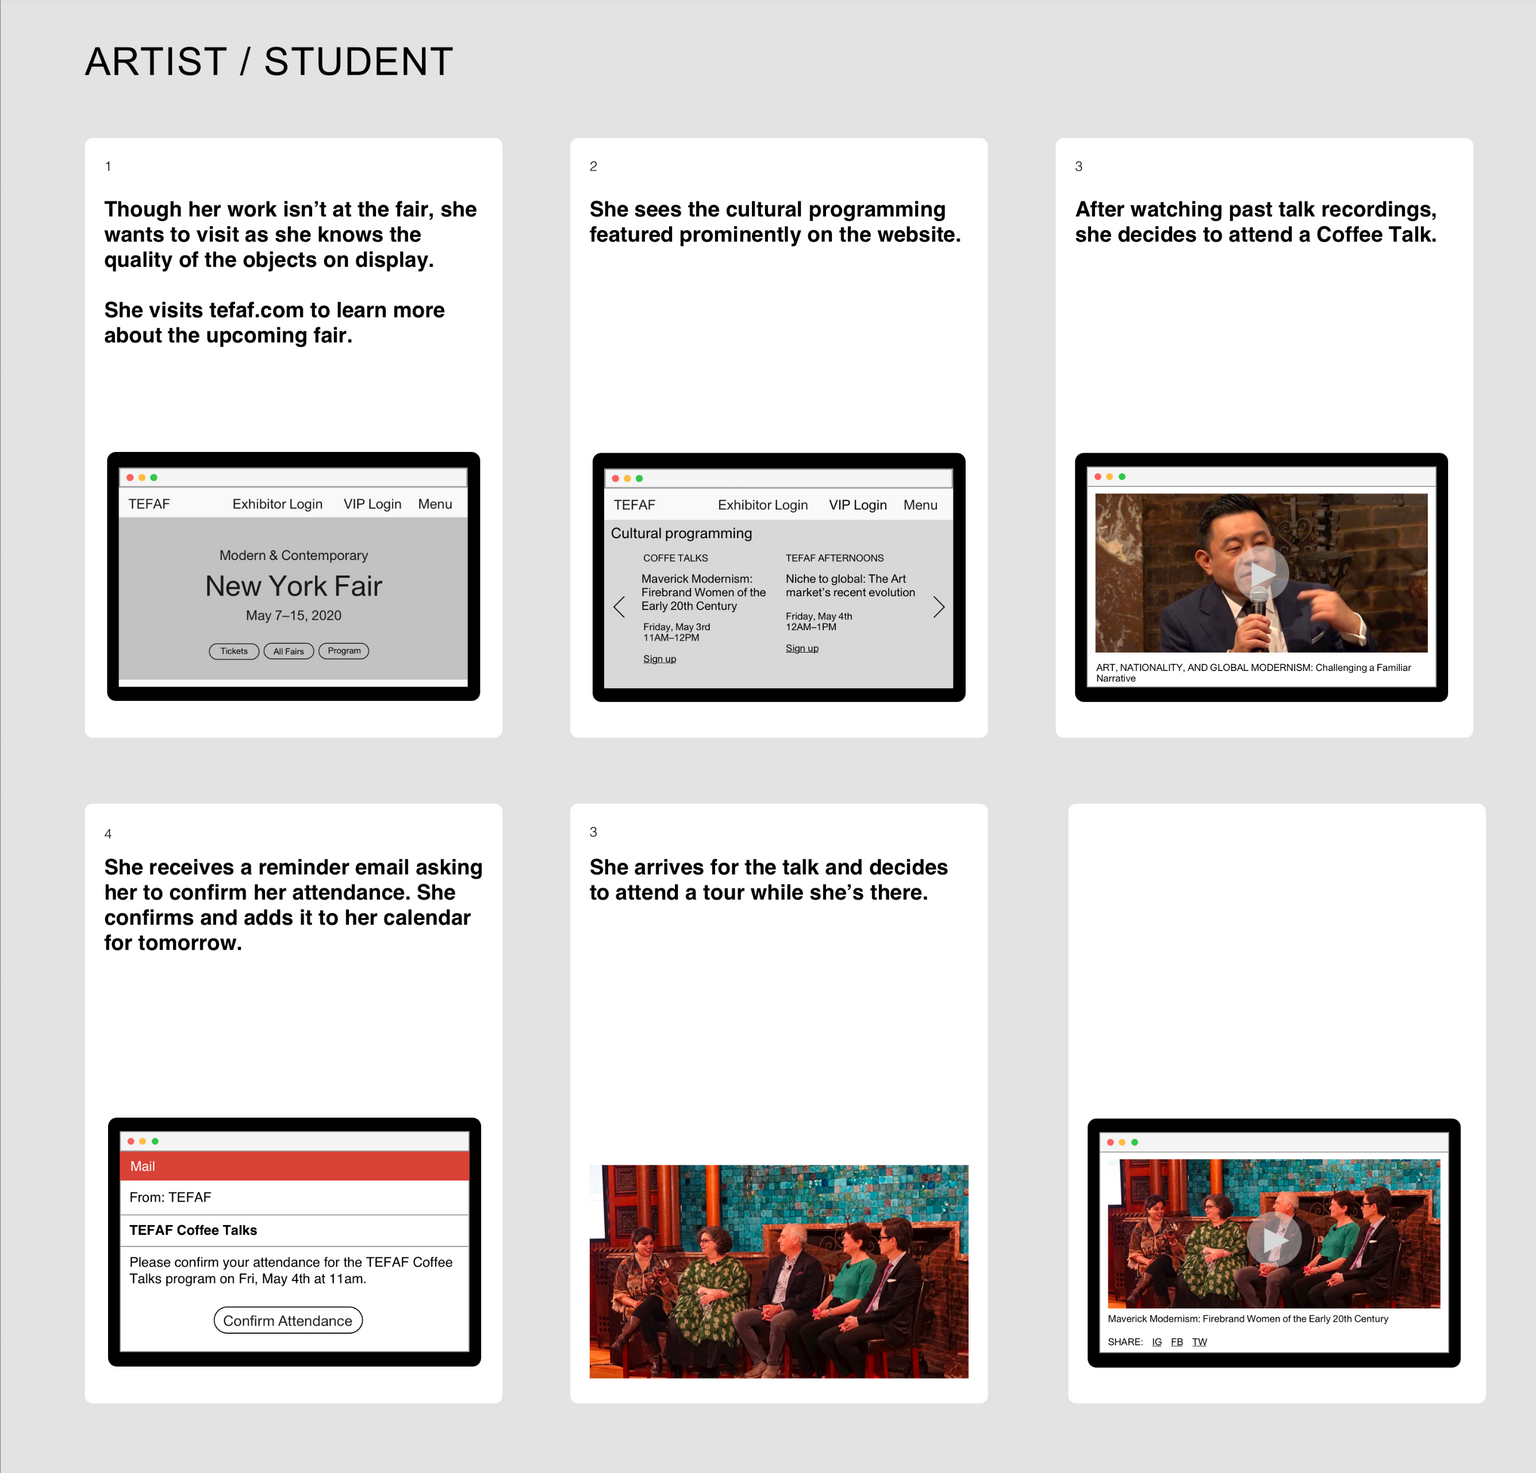Play the Maverick Modernism talk video
Viewport: 1536px width, 1473px height.
click(1273, 1239)
